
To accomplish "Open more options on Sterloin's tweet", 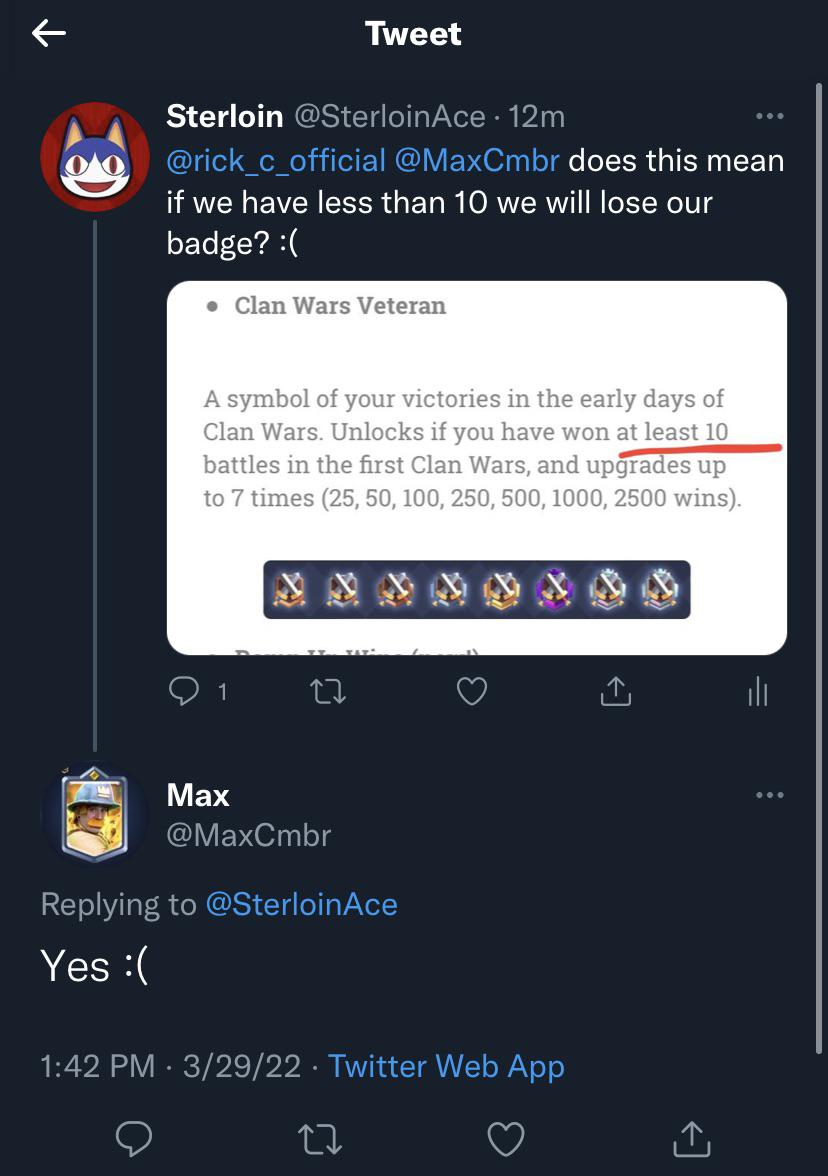I will coord(770,115).
